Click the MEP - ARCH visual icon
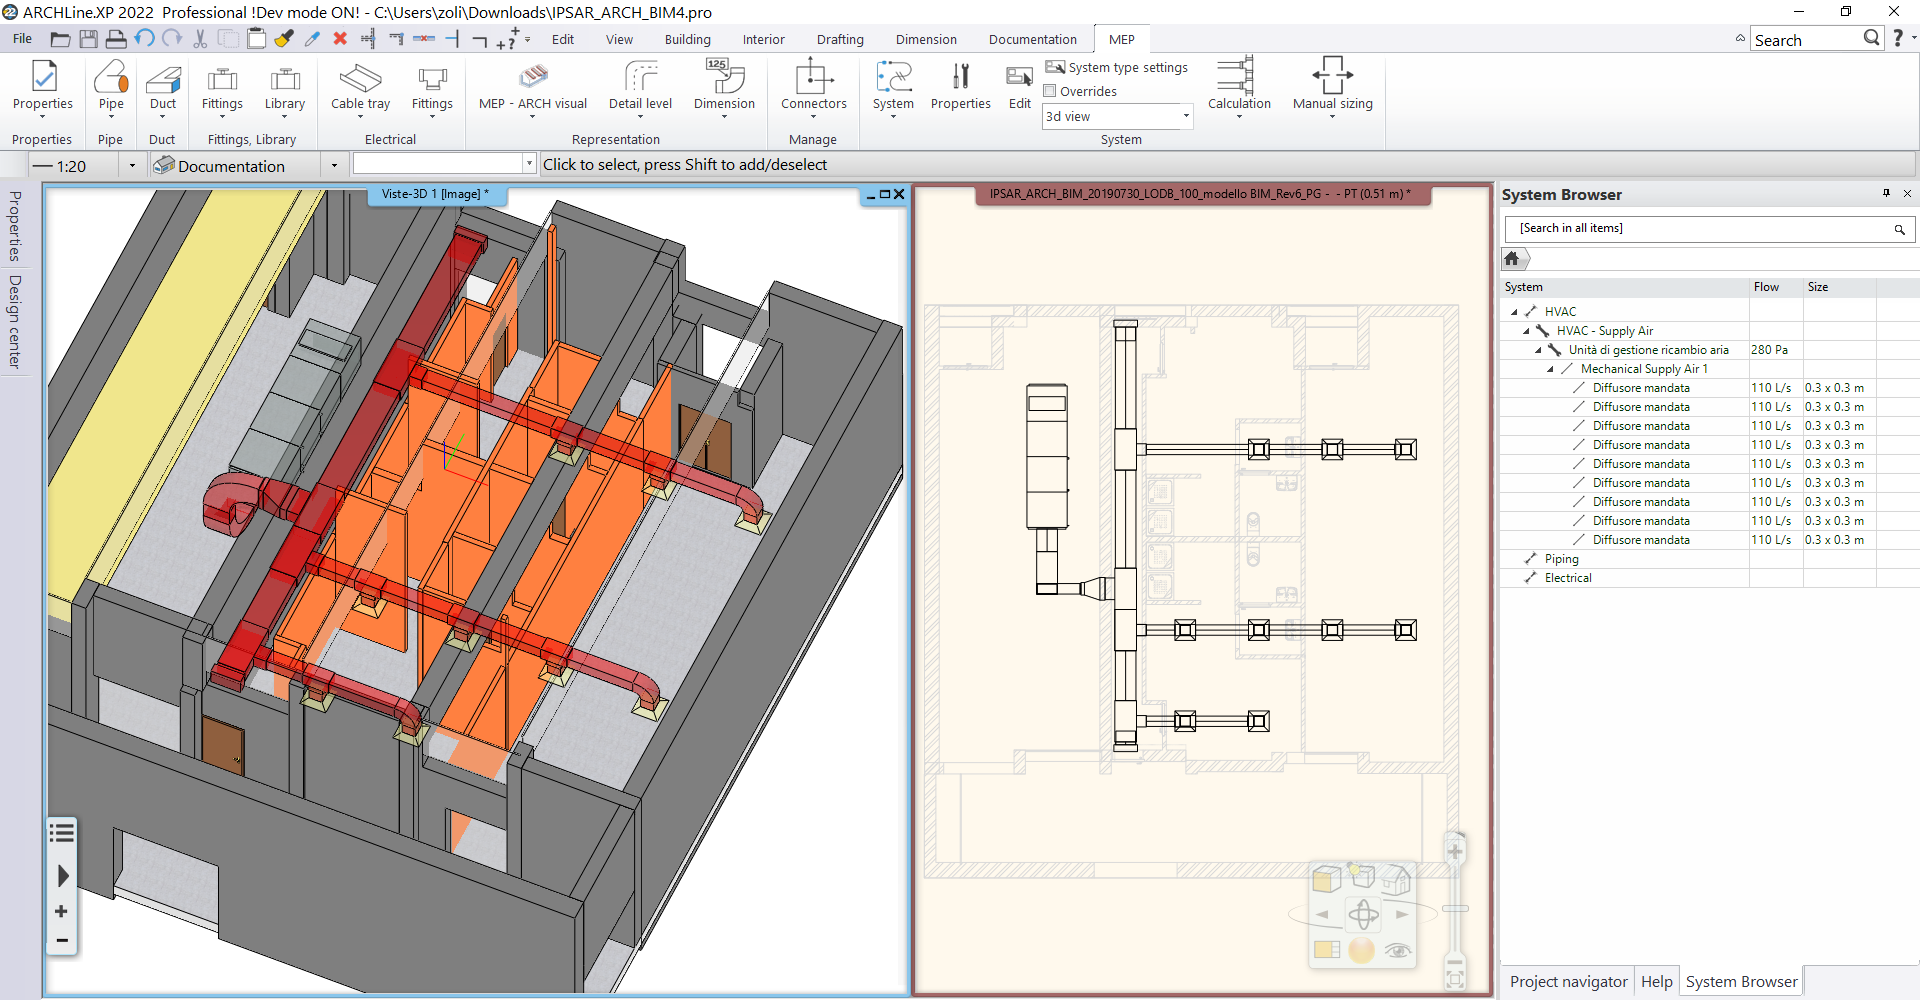 [533, 78]
